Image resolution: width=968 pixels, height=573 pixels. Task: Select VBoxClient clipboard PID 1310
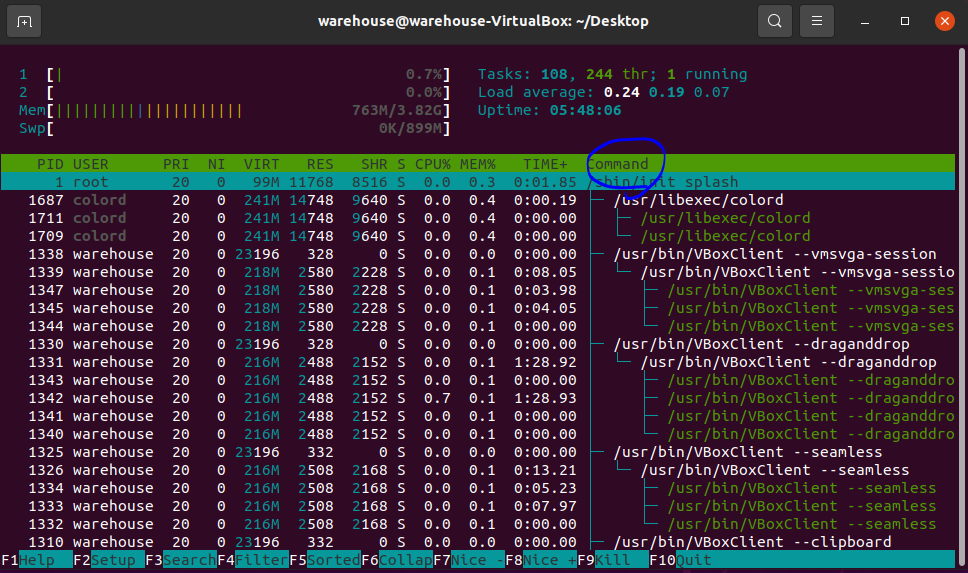pyautogui.click(x=478, y=542)
